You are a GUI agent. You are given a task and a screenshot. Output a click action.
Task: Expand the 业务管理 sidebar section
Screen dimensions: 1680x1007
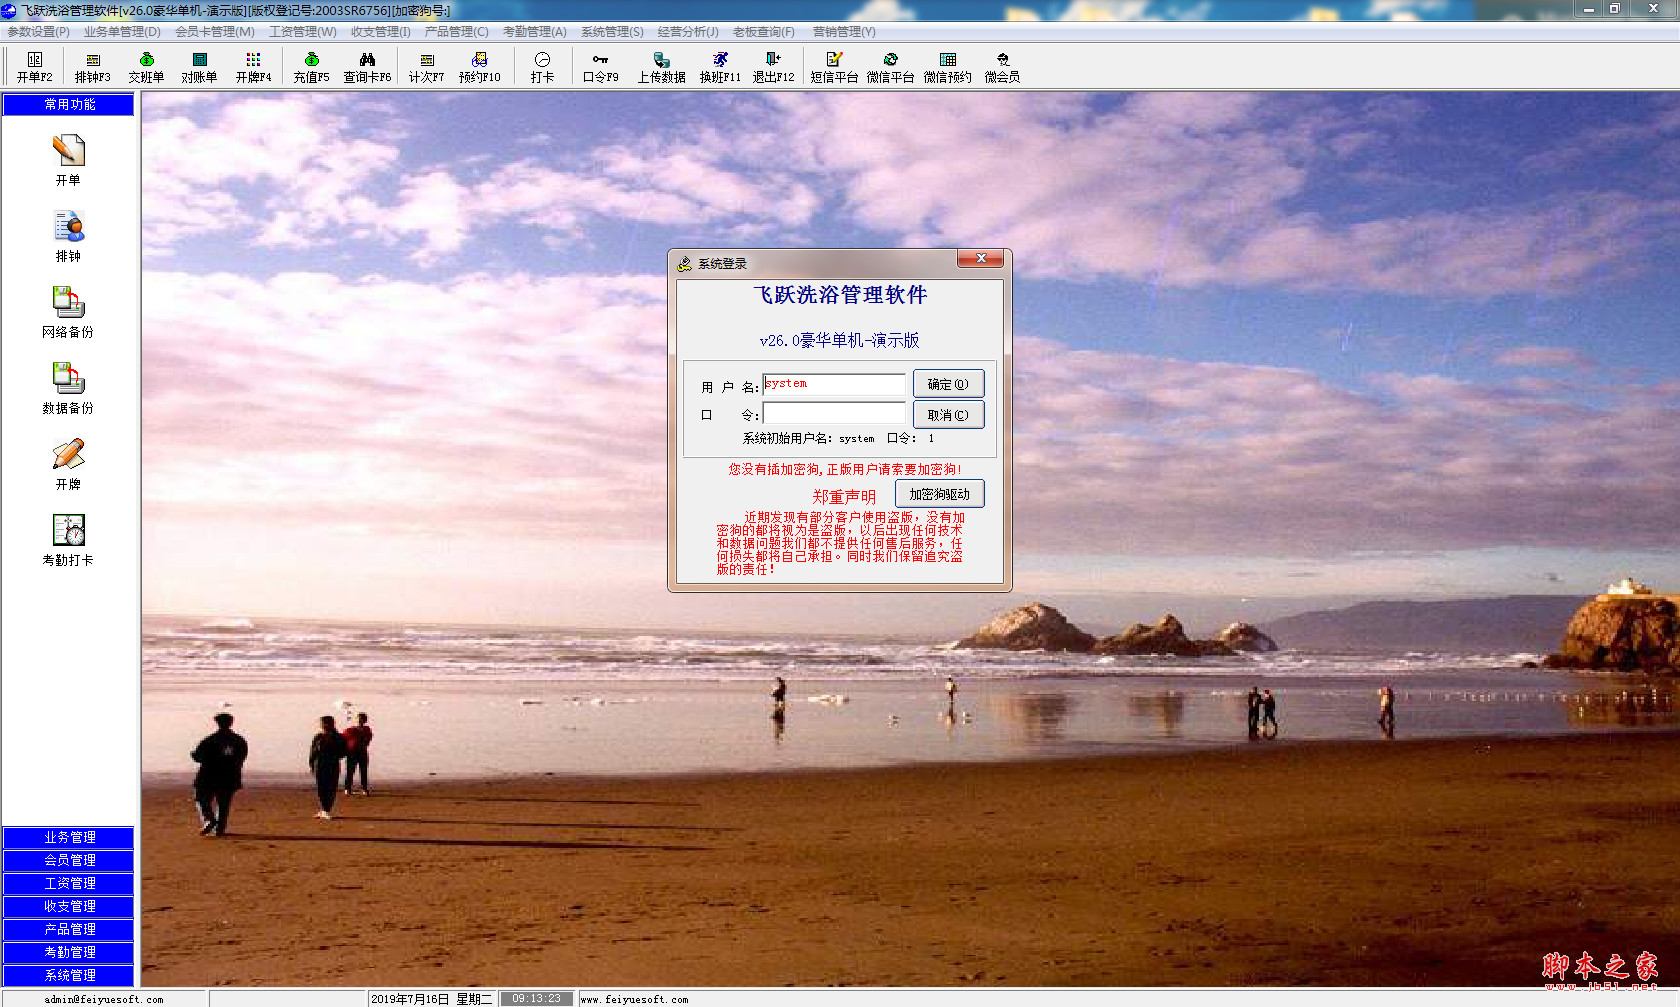(69, 837)
